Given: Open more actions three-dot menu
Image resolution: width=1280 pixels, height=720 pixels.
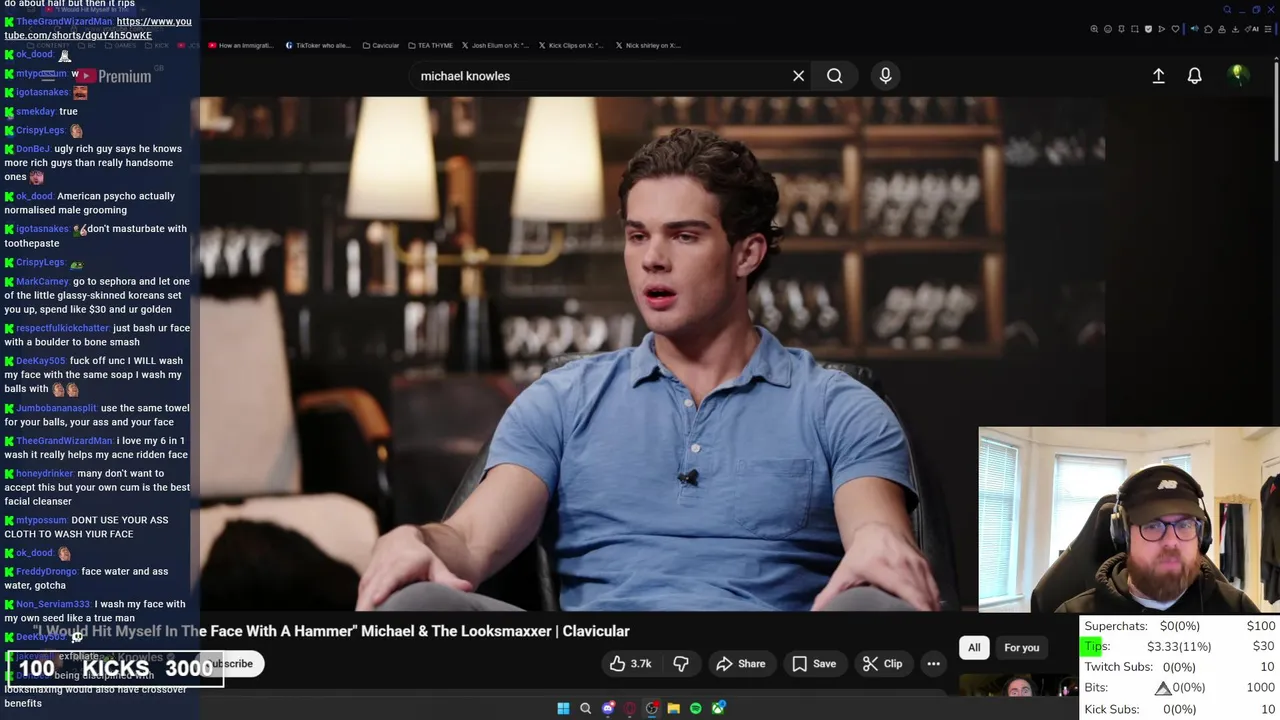Looking at the screenshot, I should (x=933, y=664).
